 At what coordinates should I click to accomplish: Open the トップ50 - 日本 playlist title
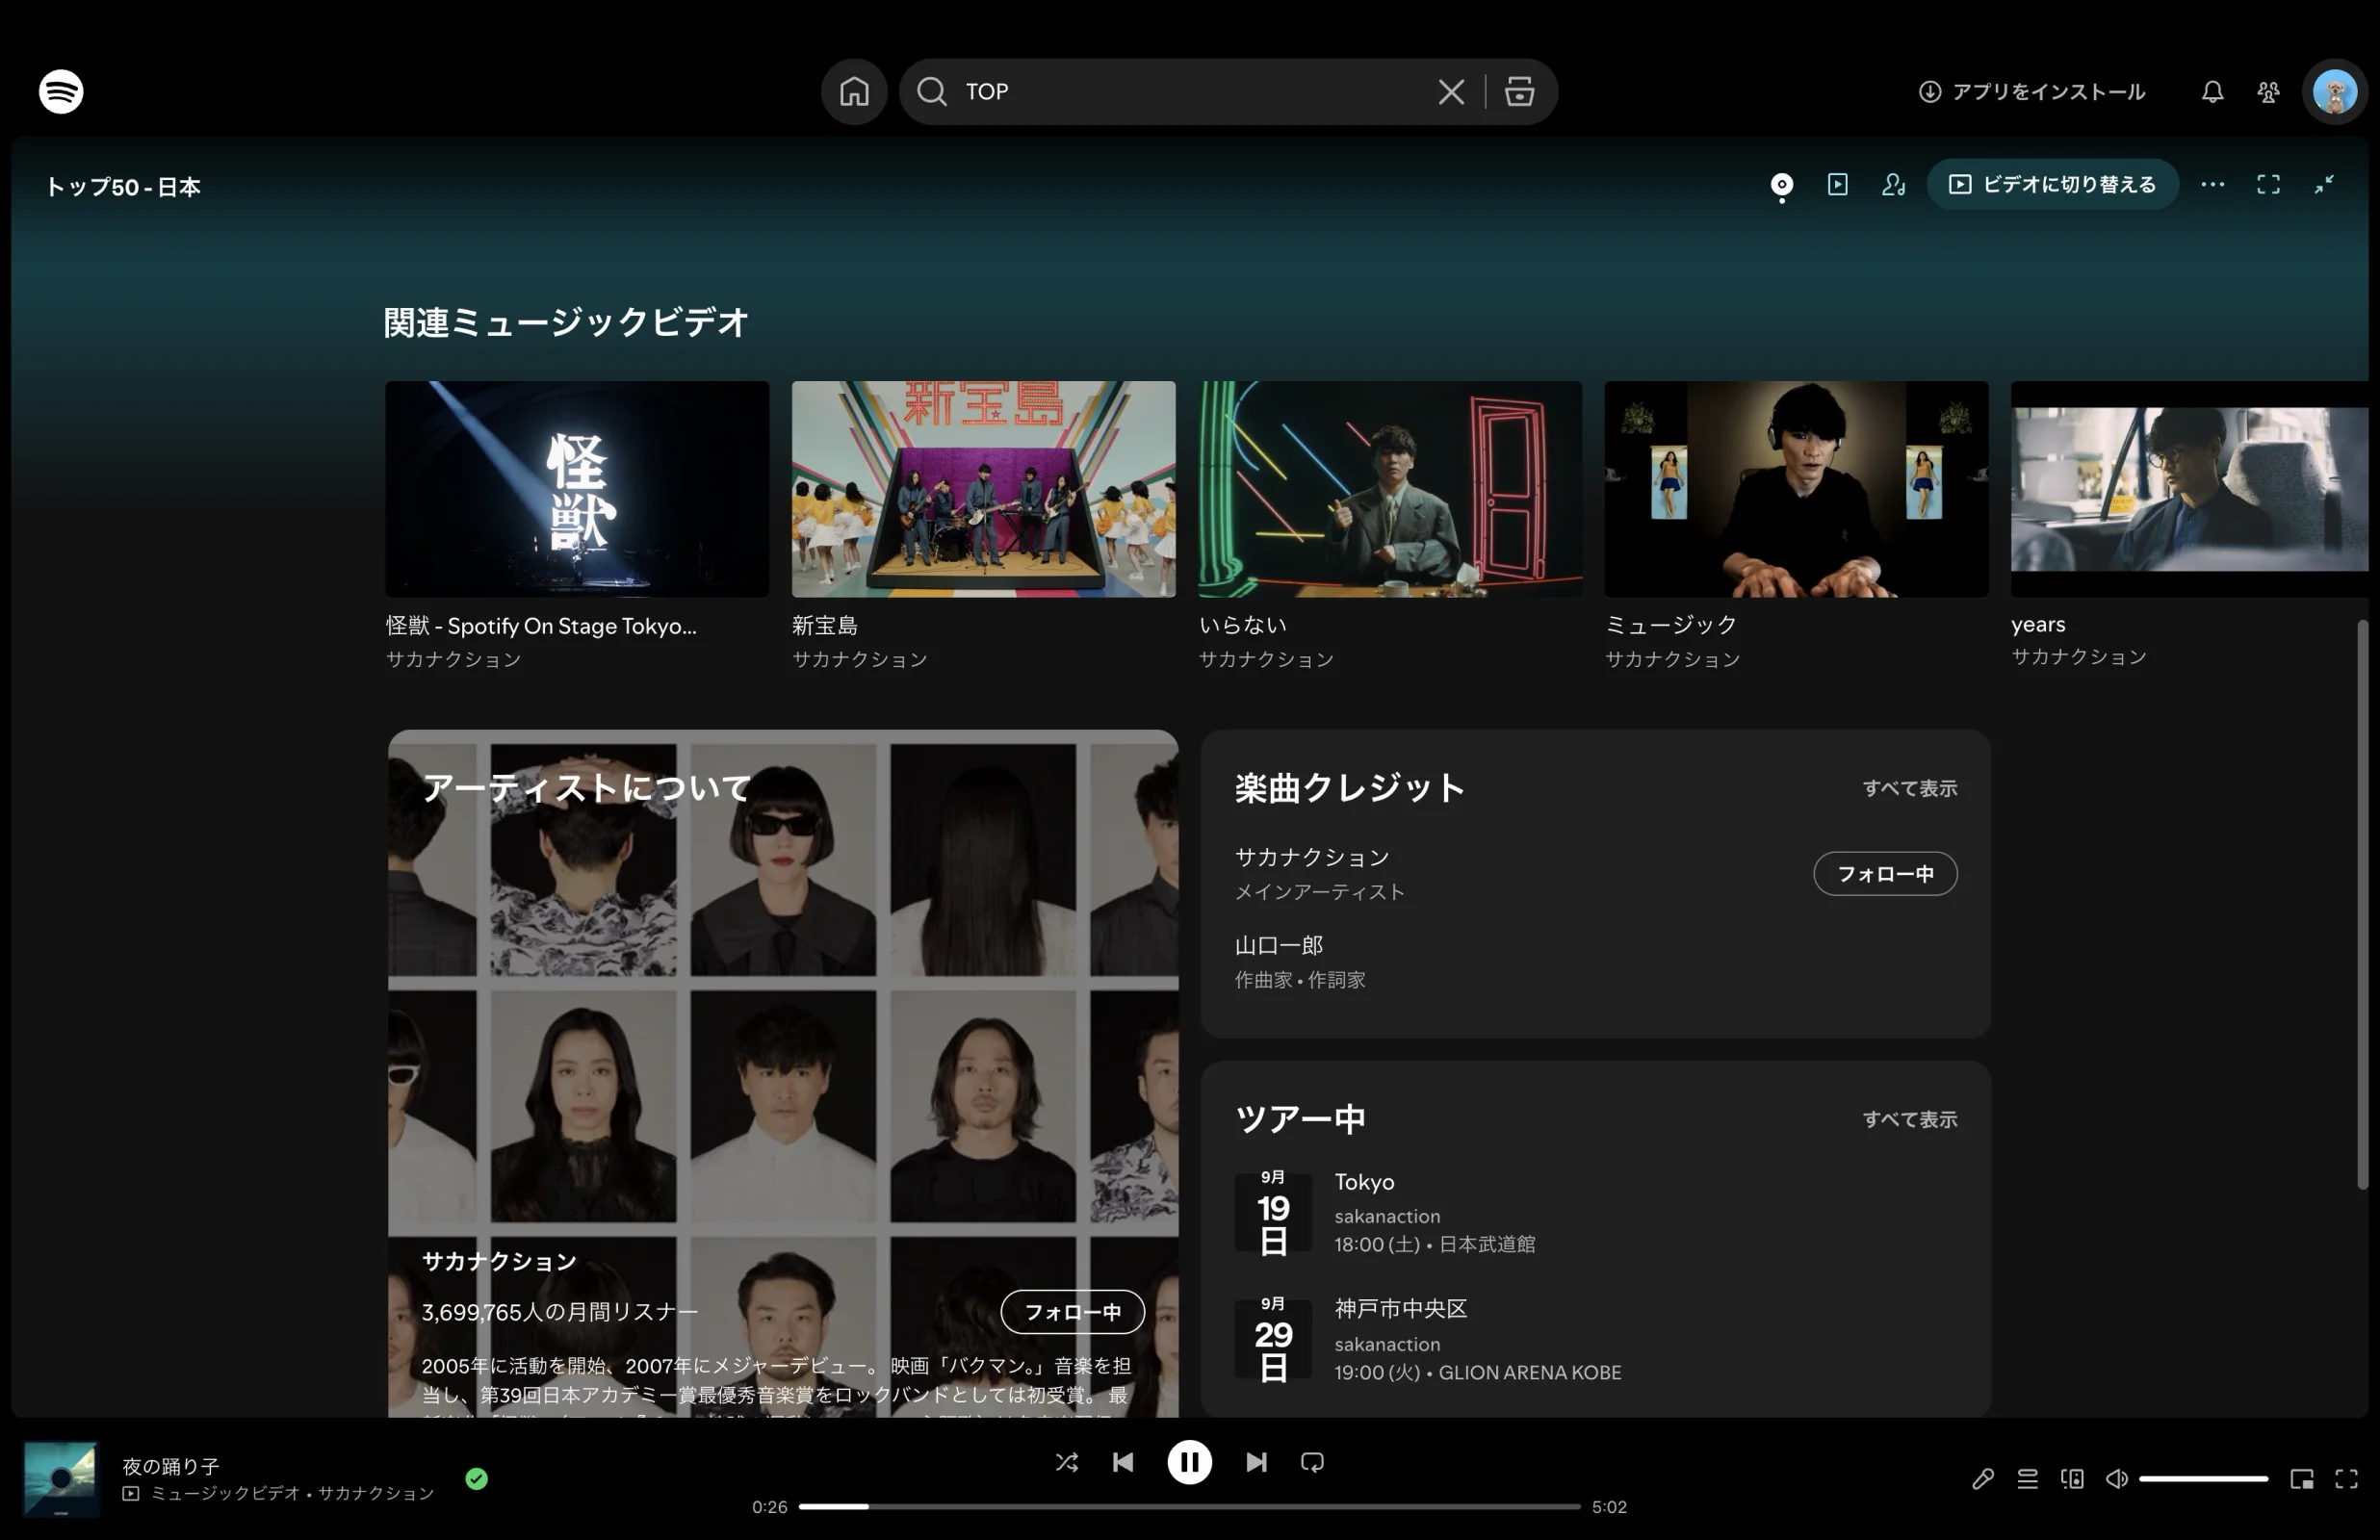tap(123, 187)
